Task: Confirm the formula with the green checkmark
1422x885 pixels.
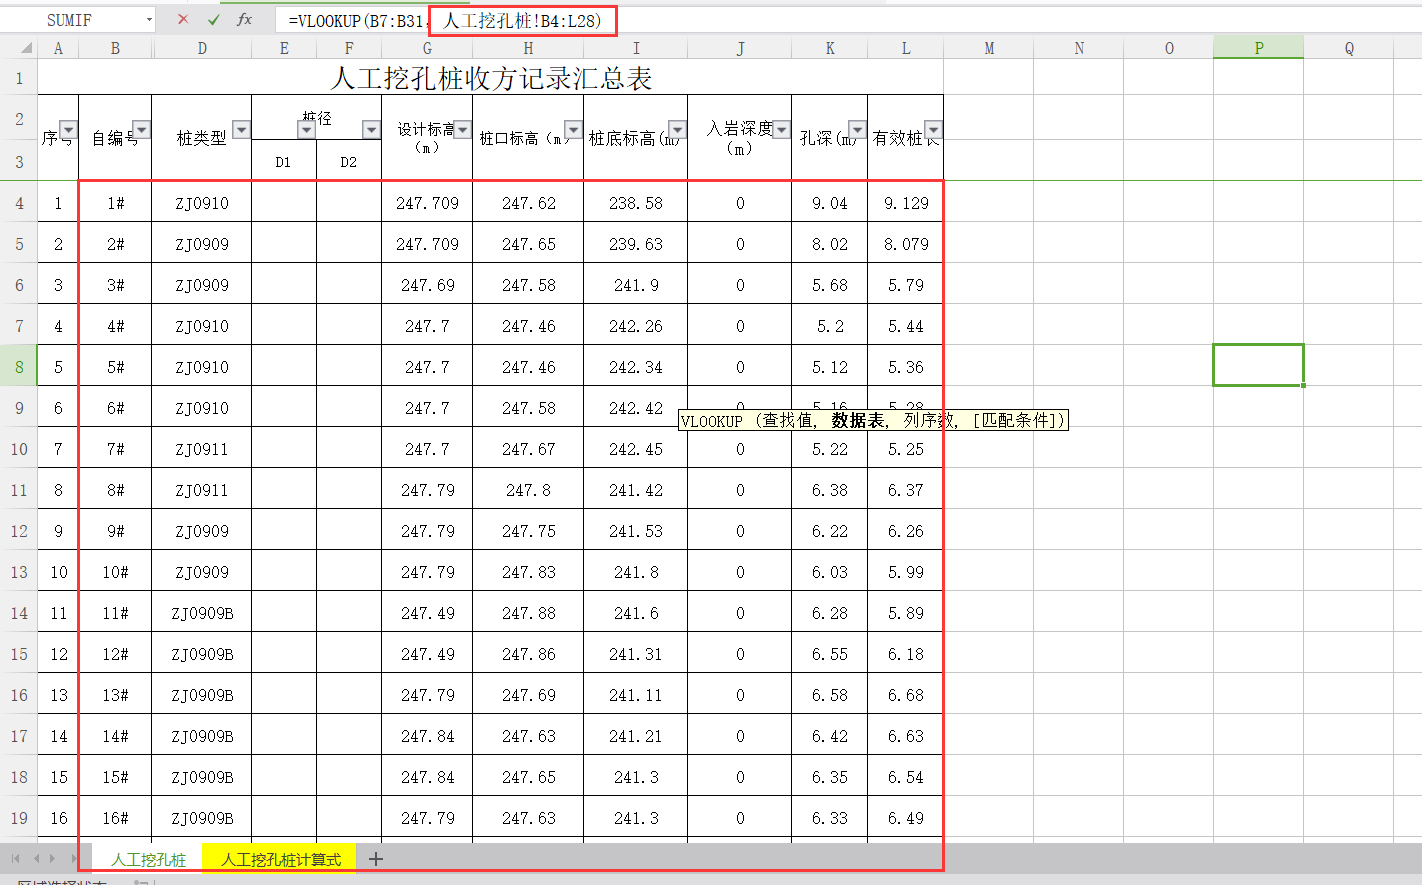Action: tap(214, 20)
